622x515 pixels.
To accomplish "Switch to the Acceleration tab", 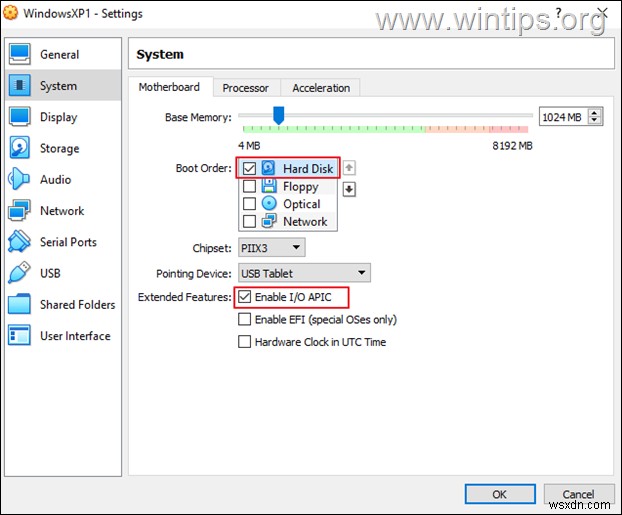I will point(321,88).
